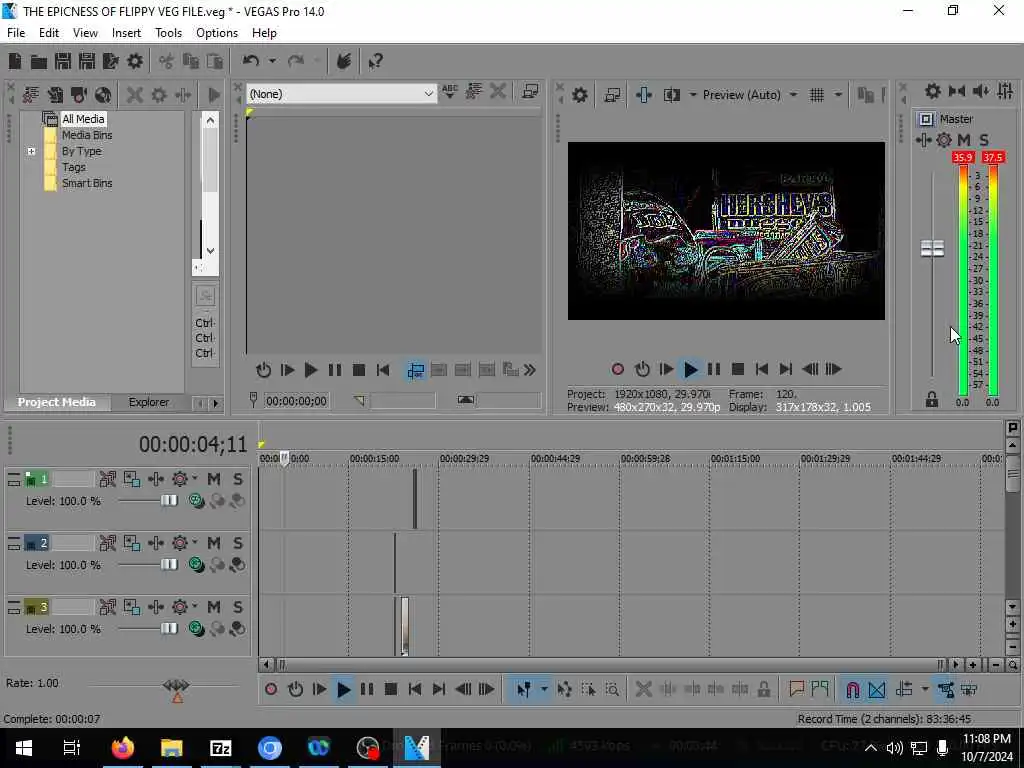Click the What's This help icon
This screenshot has height=768, width=1024.
click(376, 61)
